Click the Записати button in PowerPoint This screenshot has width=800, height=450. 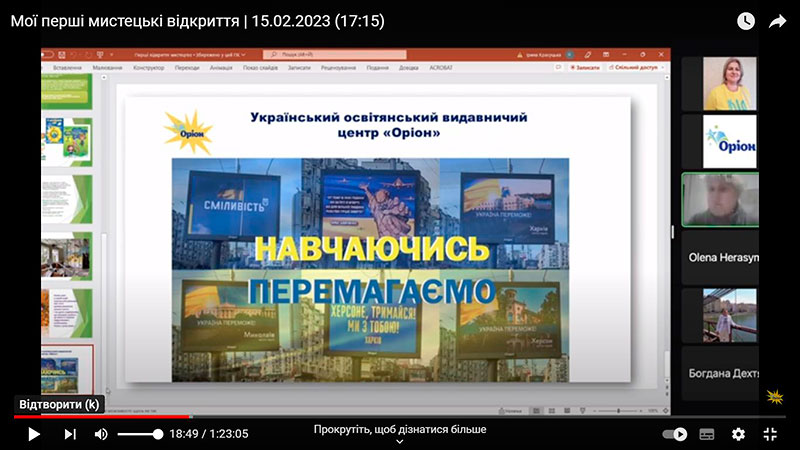(585, 67)
